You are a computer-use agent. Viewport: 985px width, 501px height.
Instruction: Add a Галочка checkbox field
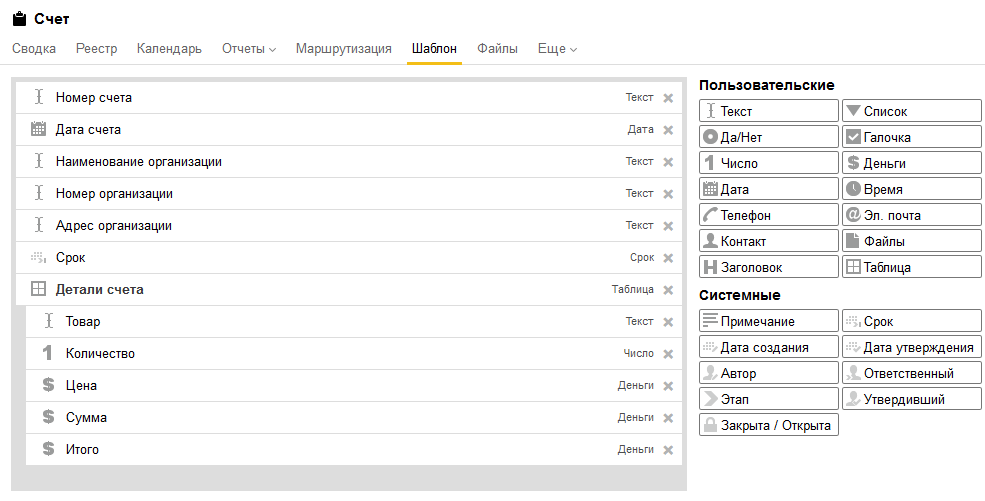(912, 137)
